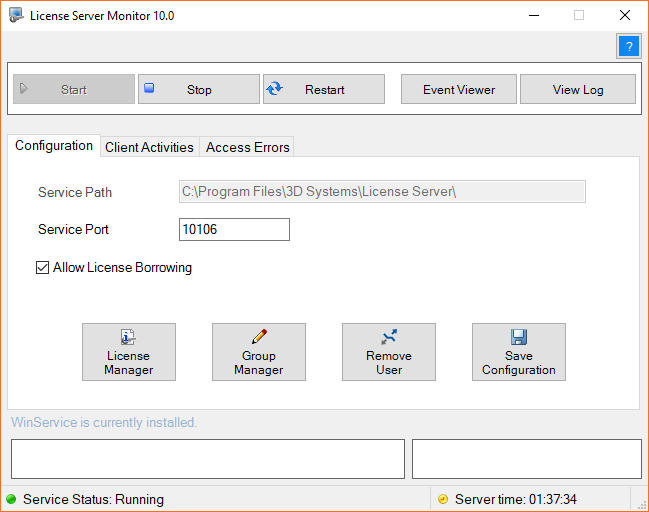Uncheck Allow License Borrowing

coord(43,268)
